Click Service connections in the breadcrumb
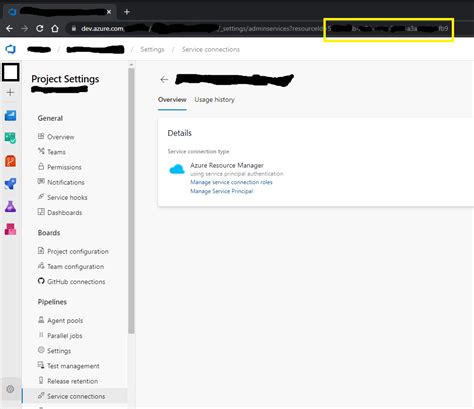 211,49
